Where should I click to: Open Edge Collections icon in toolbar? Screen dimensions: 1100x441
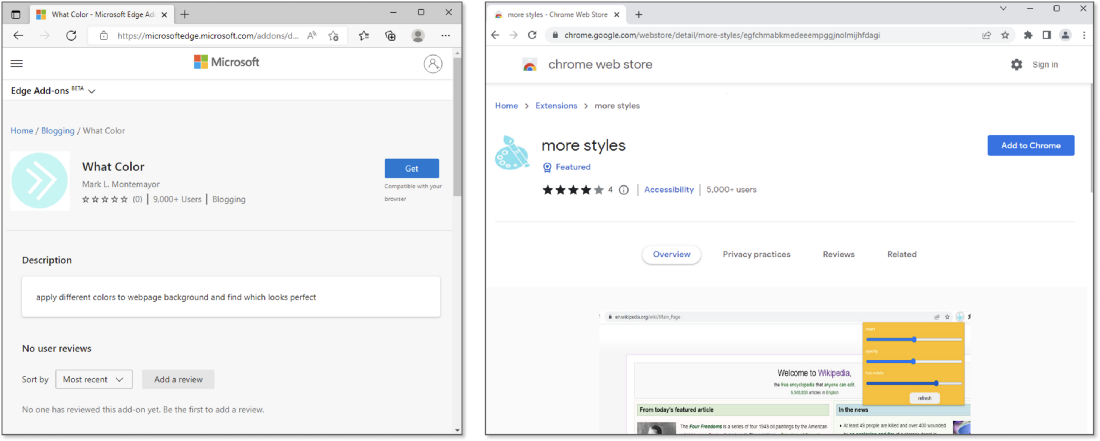pos(391,35)
